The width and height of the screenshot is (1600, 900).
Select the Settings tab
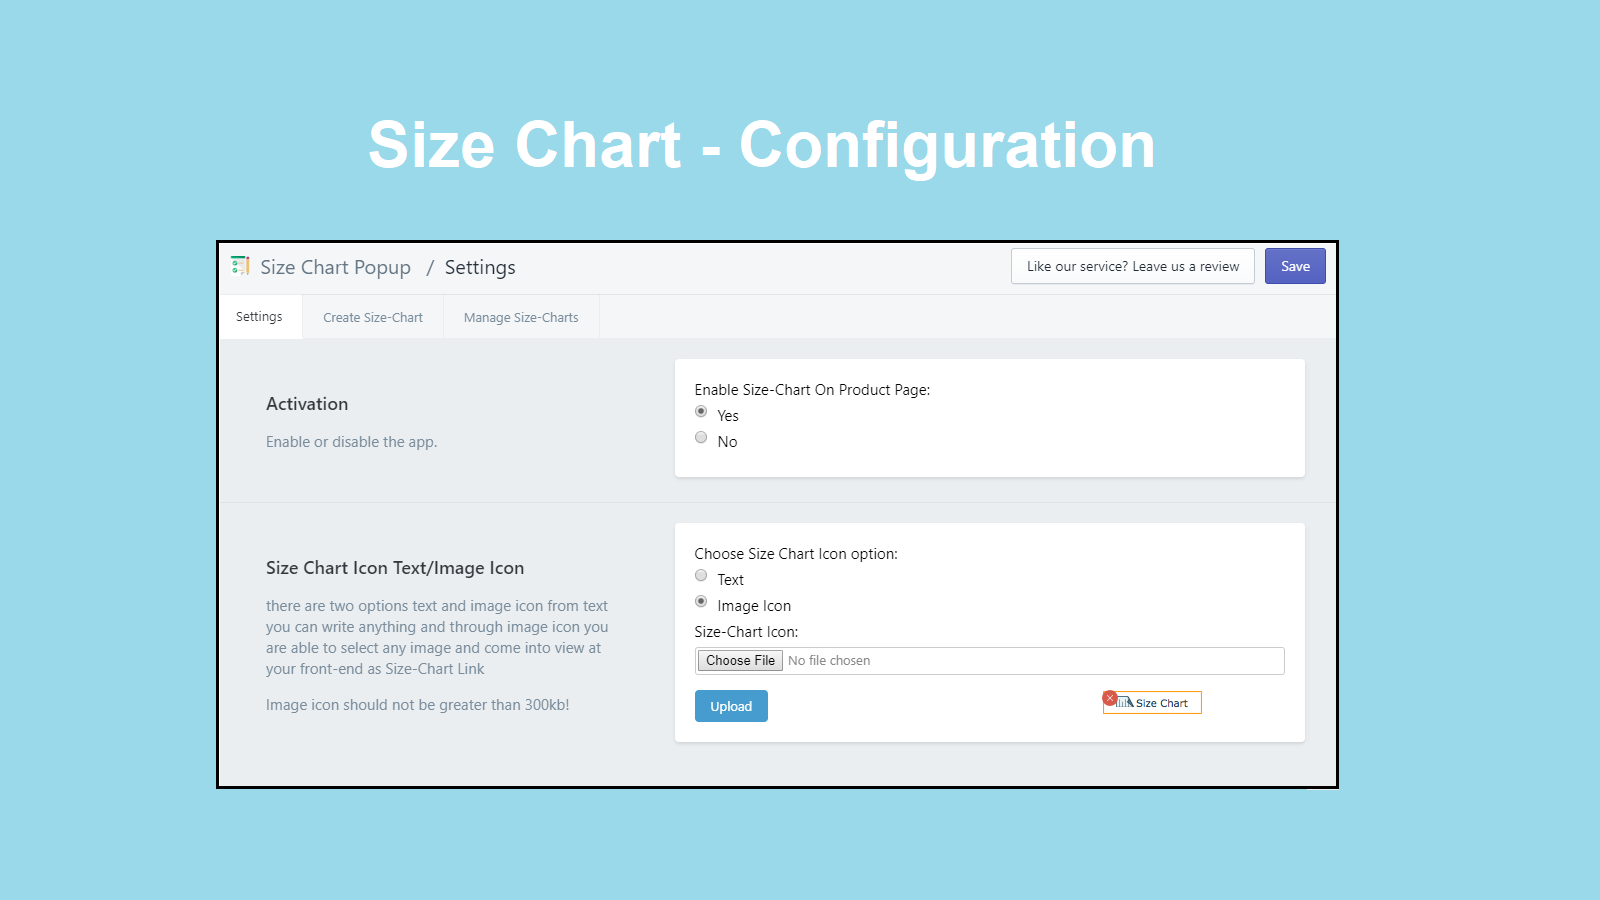259,316
